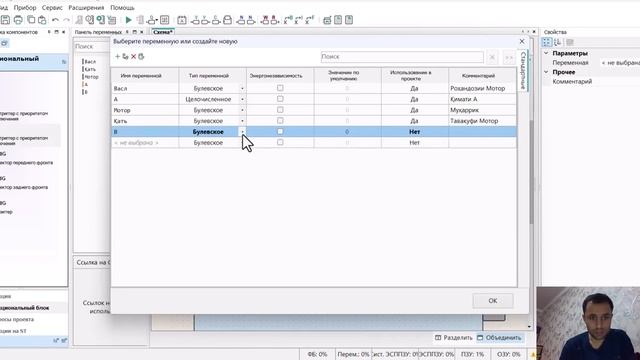This screenshot has height=360, width=640.
Task: Click the Разделить button at the bottom
Action: pos(453,338)
